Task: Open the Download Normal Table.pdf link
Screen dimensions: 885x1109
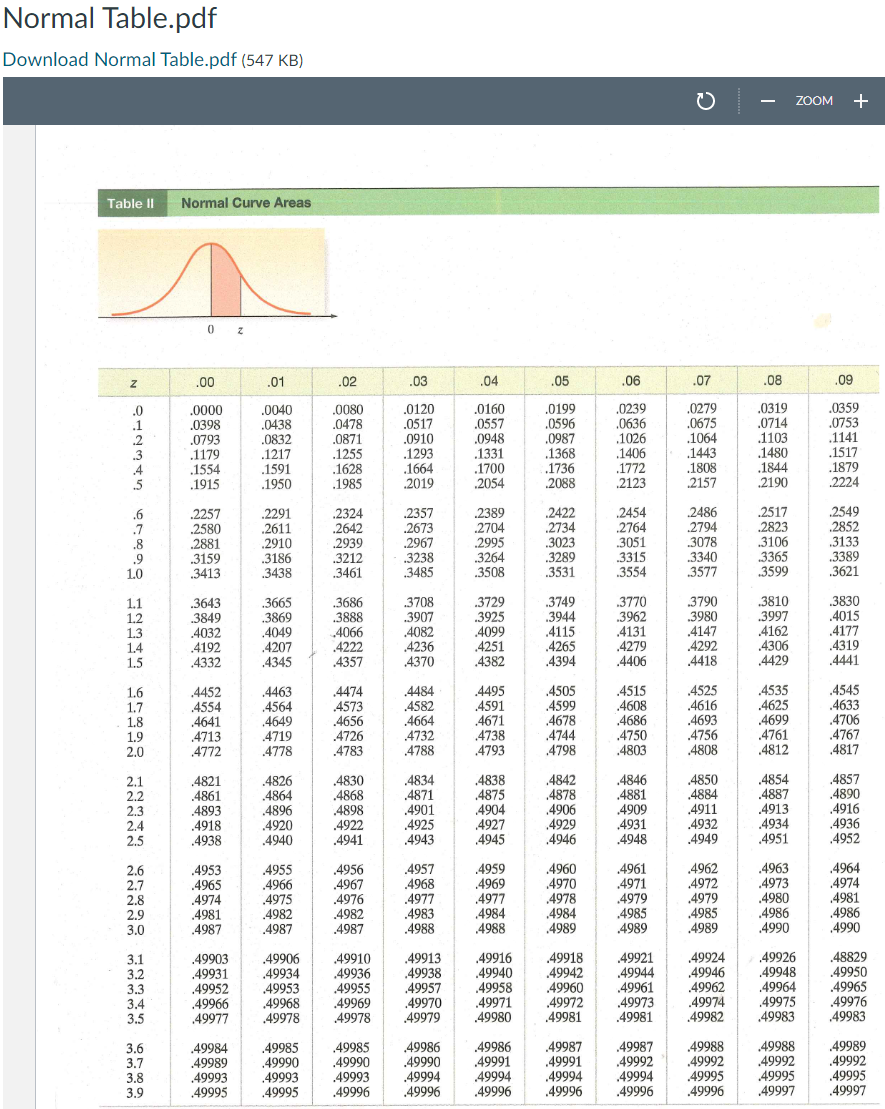Action: pyautogui.click(x=120, y=59)
